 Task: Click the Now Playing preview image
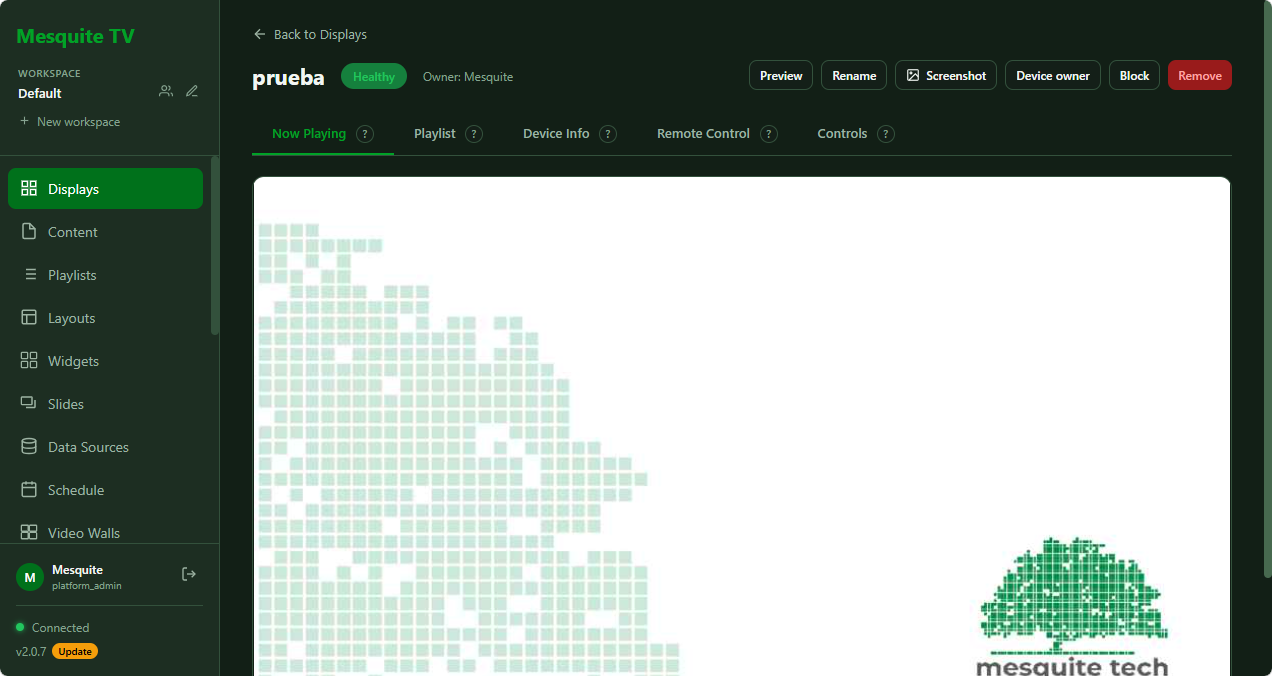[x=741, y=427]
